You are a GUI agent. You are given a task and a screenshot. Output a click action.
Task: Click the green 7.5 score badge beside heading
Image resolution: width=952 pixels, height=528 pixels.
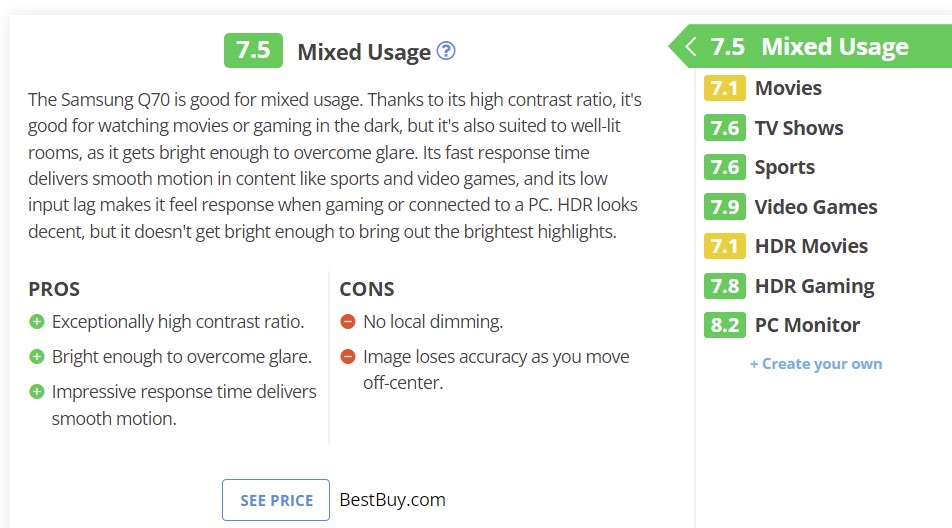[253, 50]
